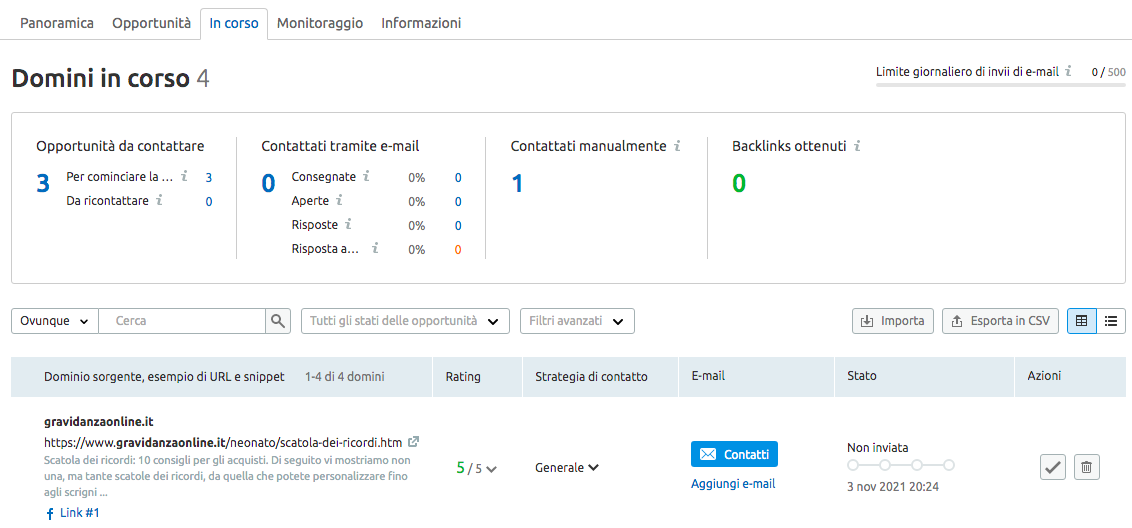This screenshot has height=528, width=1132.
Task: Click info icon next to Backlinks ottenuti
Action: (x=857, y=146)
